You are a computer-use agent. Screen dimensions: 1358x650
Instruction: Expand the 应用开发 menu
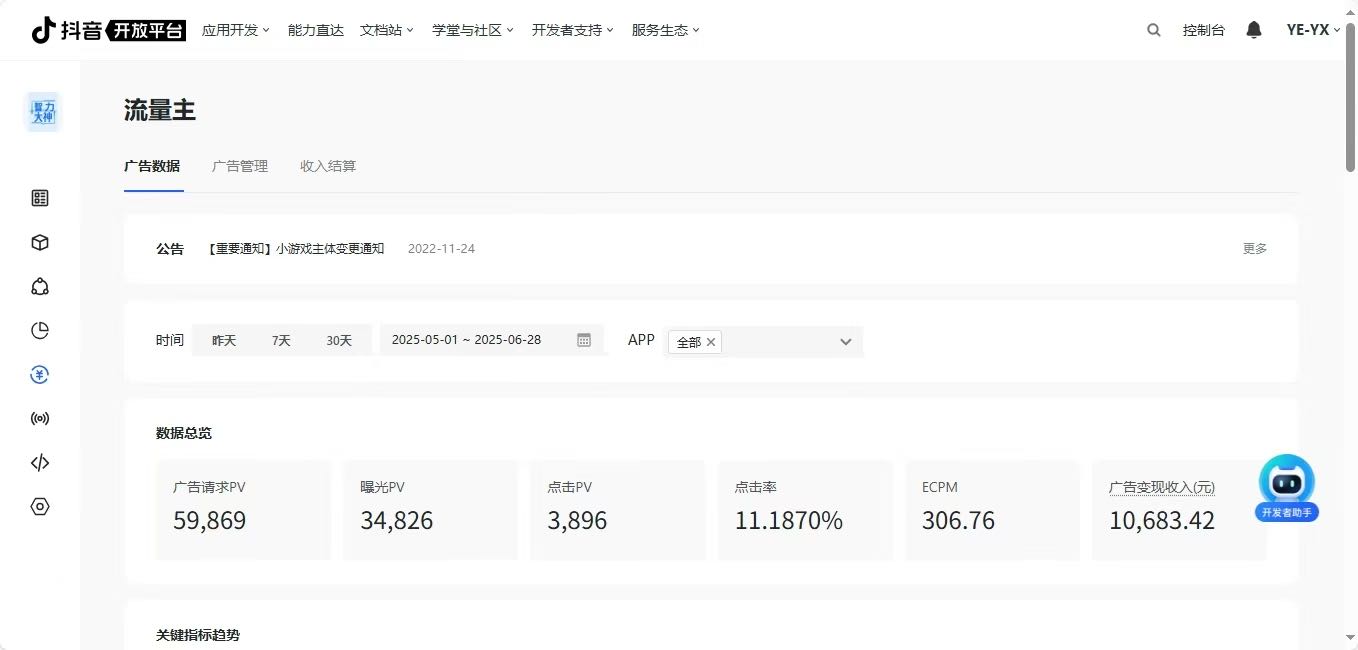236,30
